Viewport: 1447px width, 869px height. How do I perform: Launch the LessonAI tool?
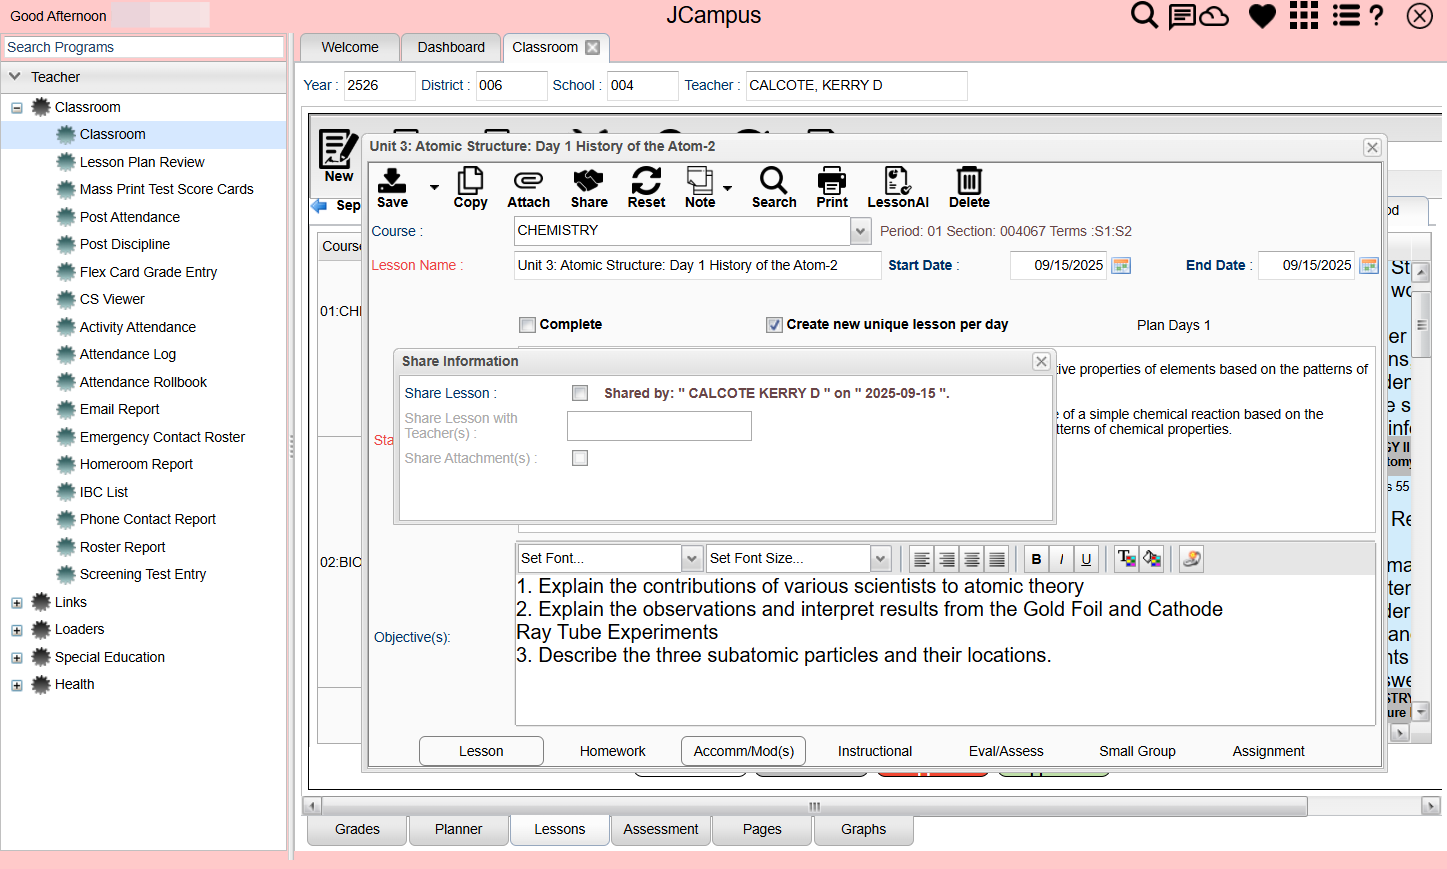click(898, 187)
